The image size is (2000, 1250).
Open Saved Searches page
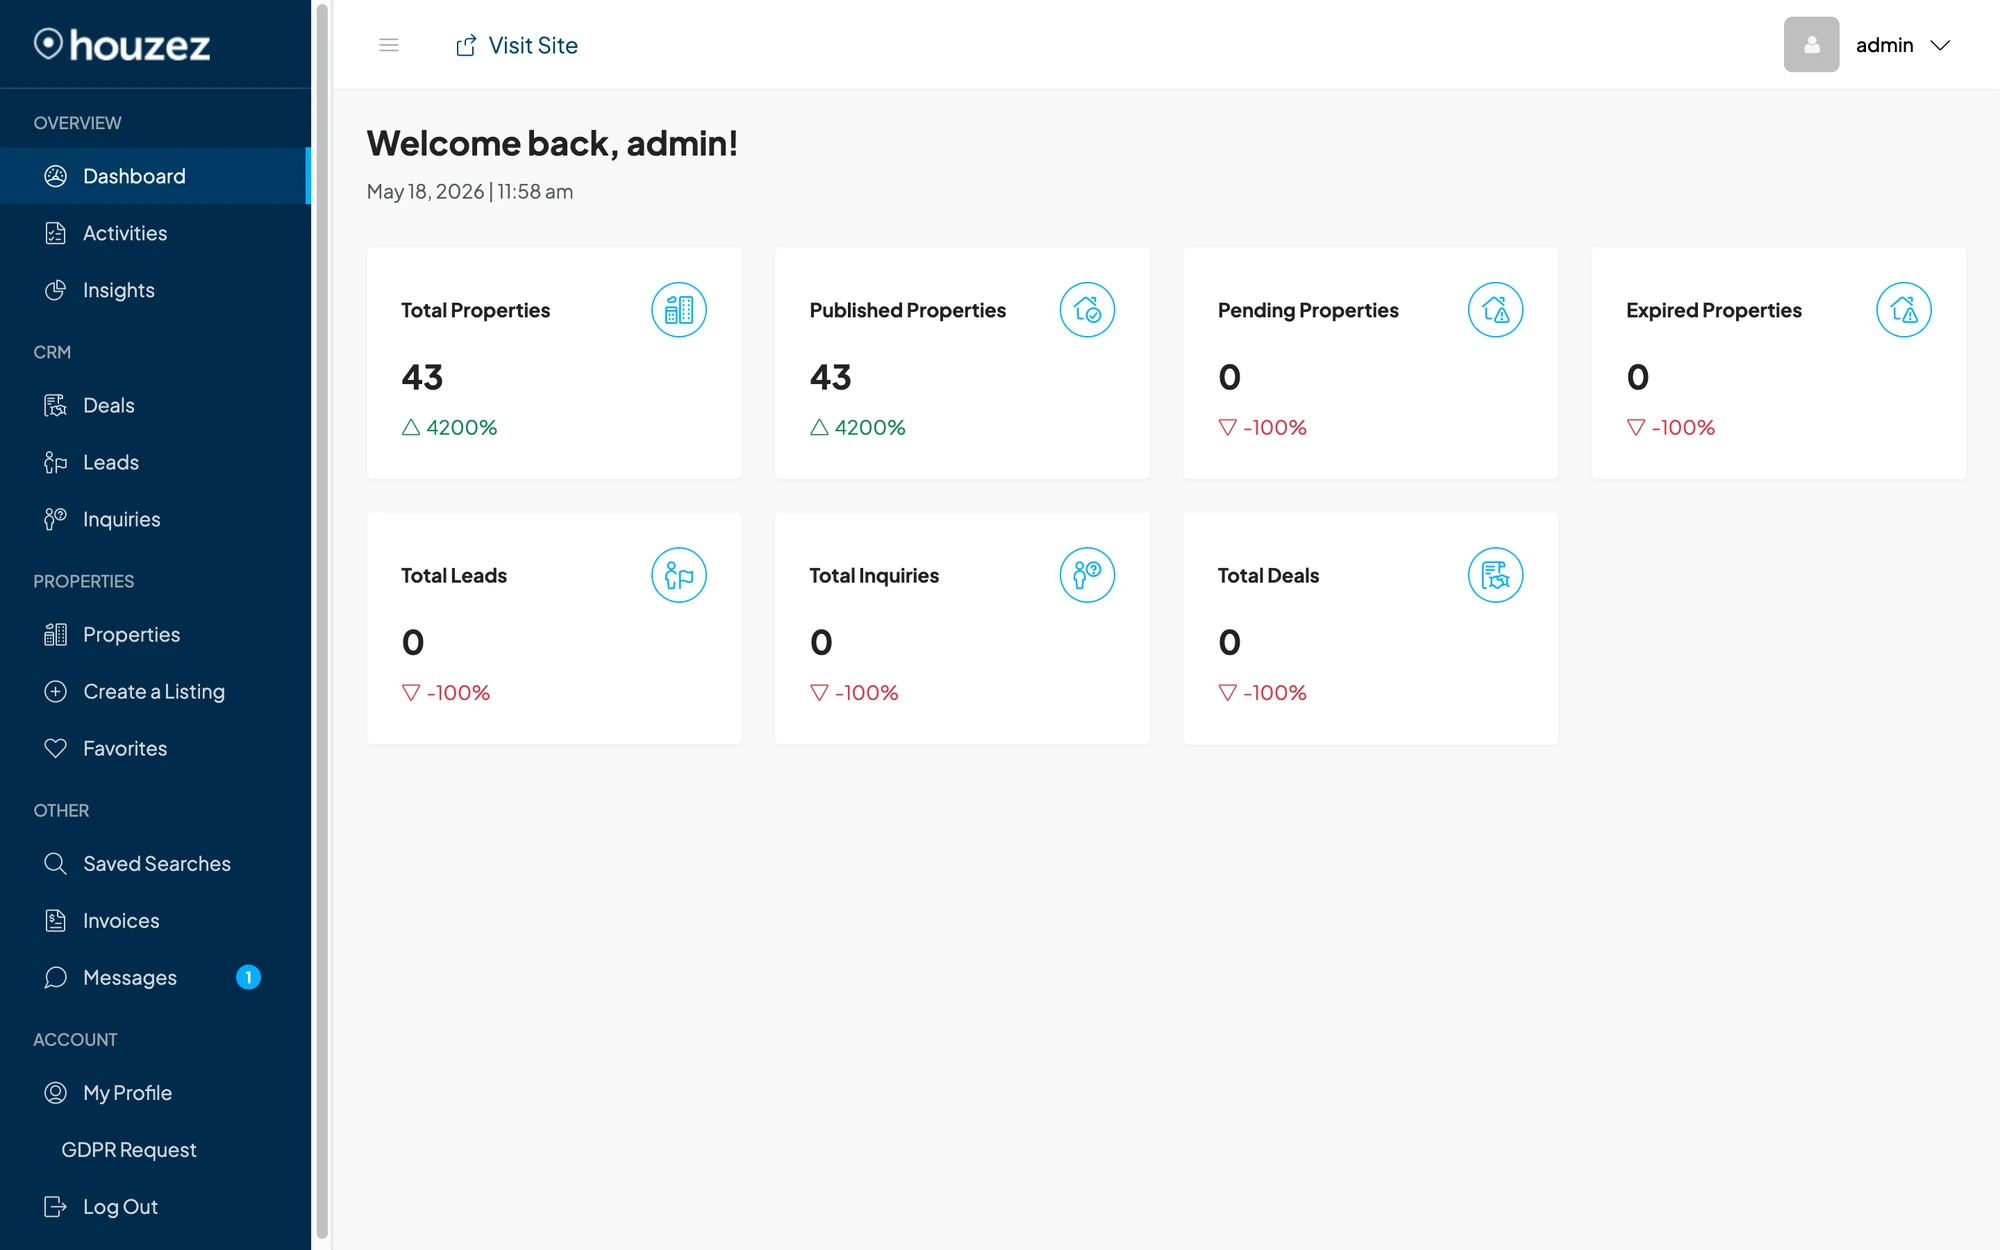point(155,863)
